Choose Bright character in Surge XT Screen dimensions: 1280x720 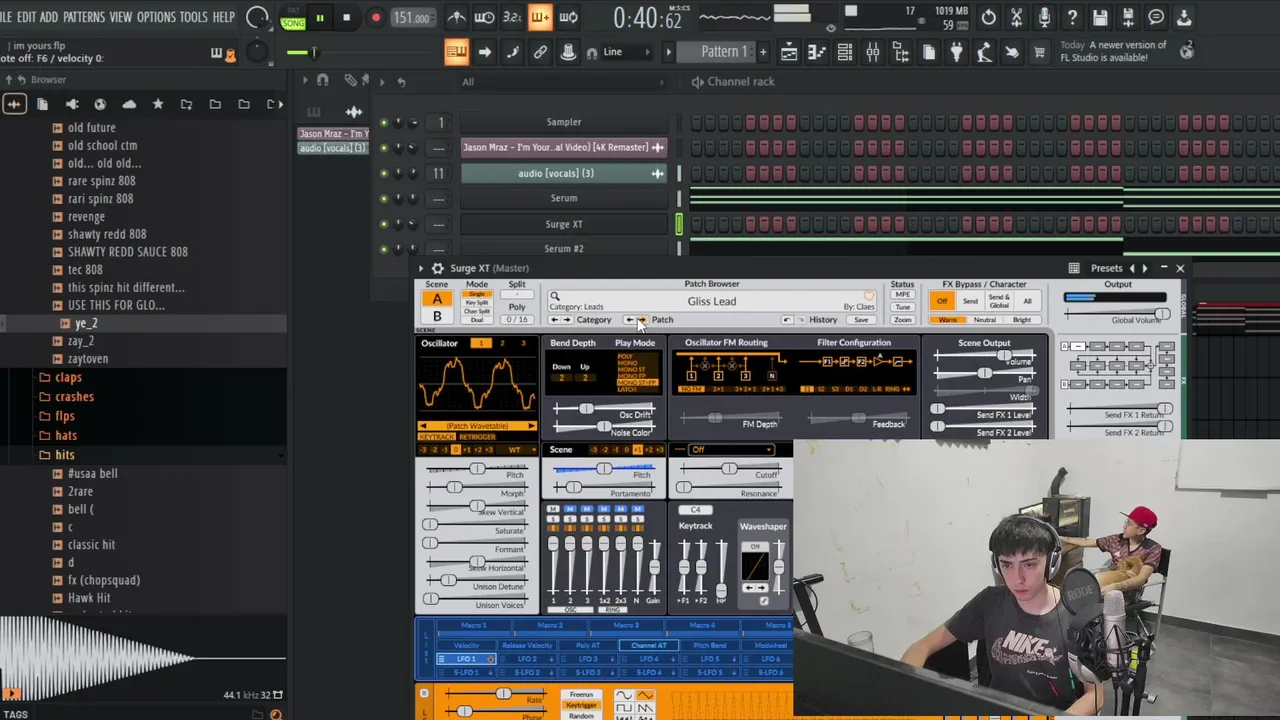[1022, 320]
